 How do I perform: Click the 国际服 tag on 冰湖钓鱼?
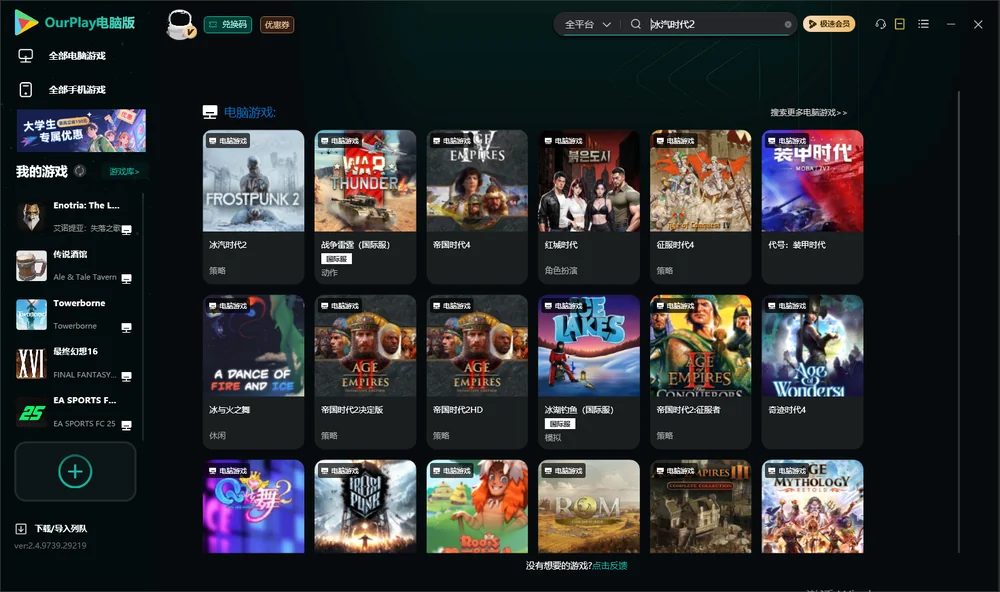(x=560, y=424)
